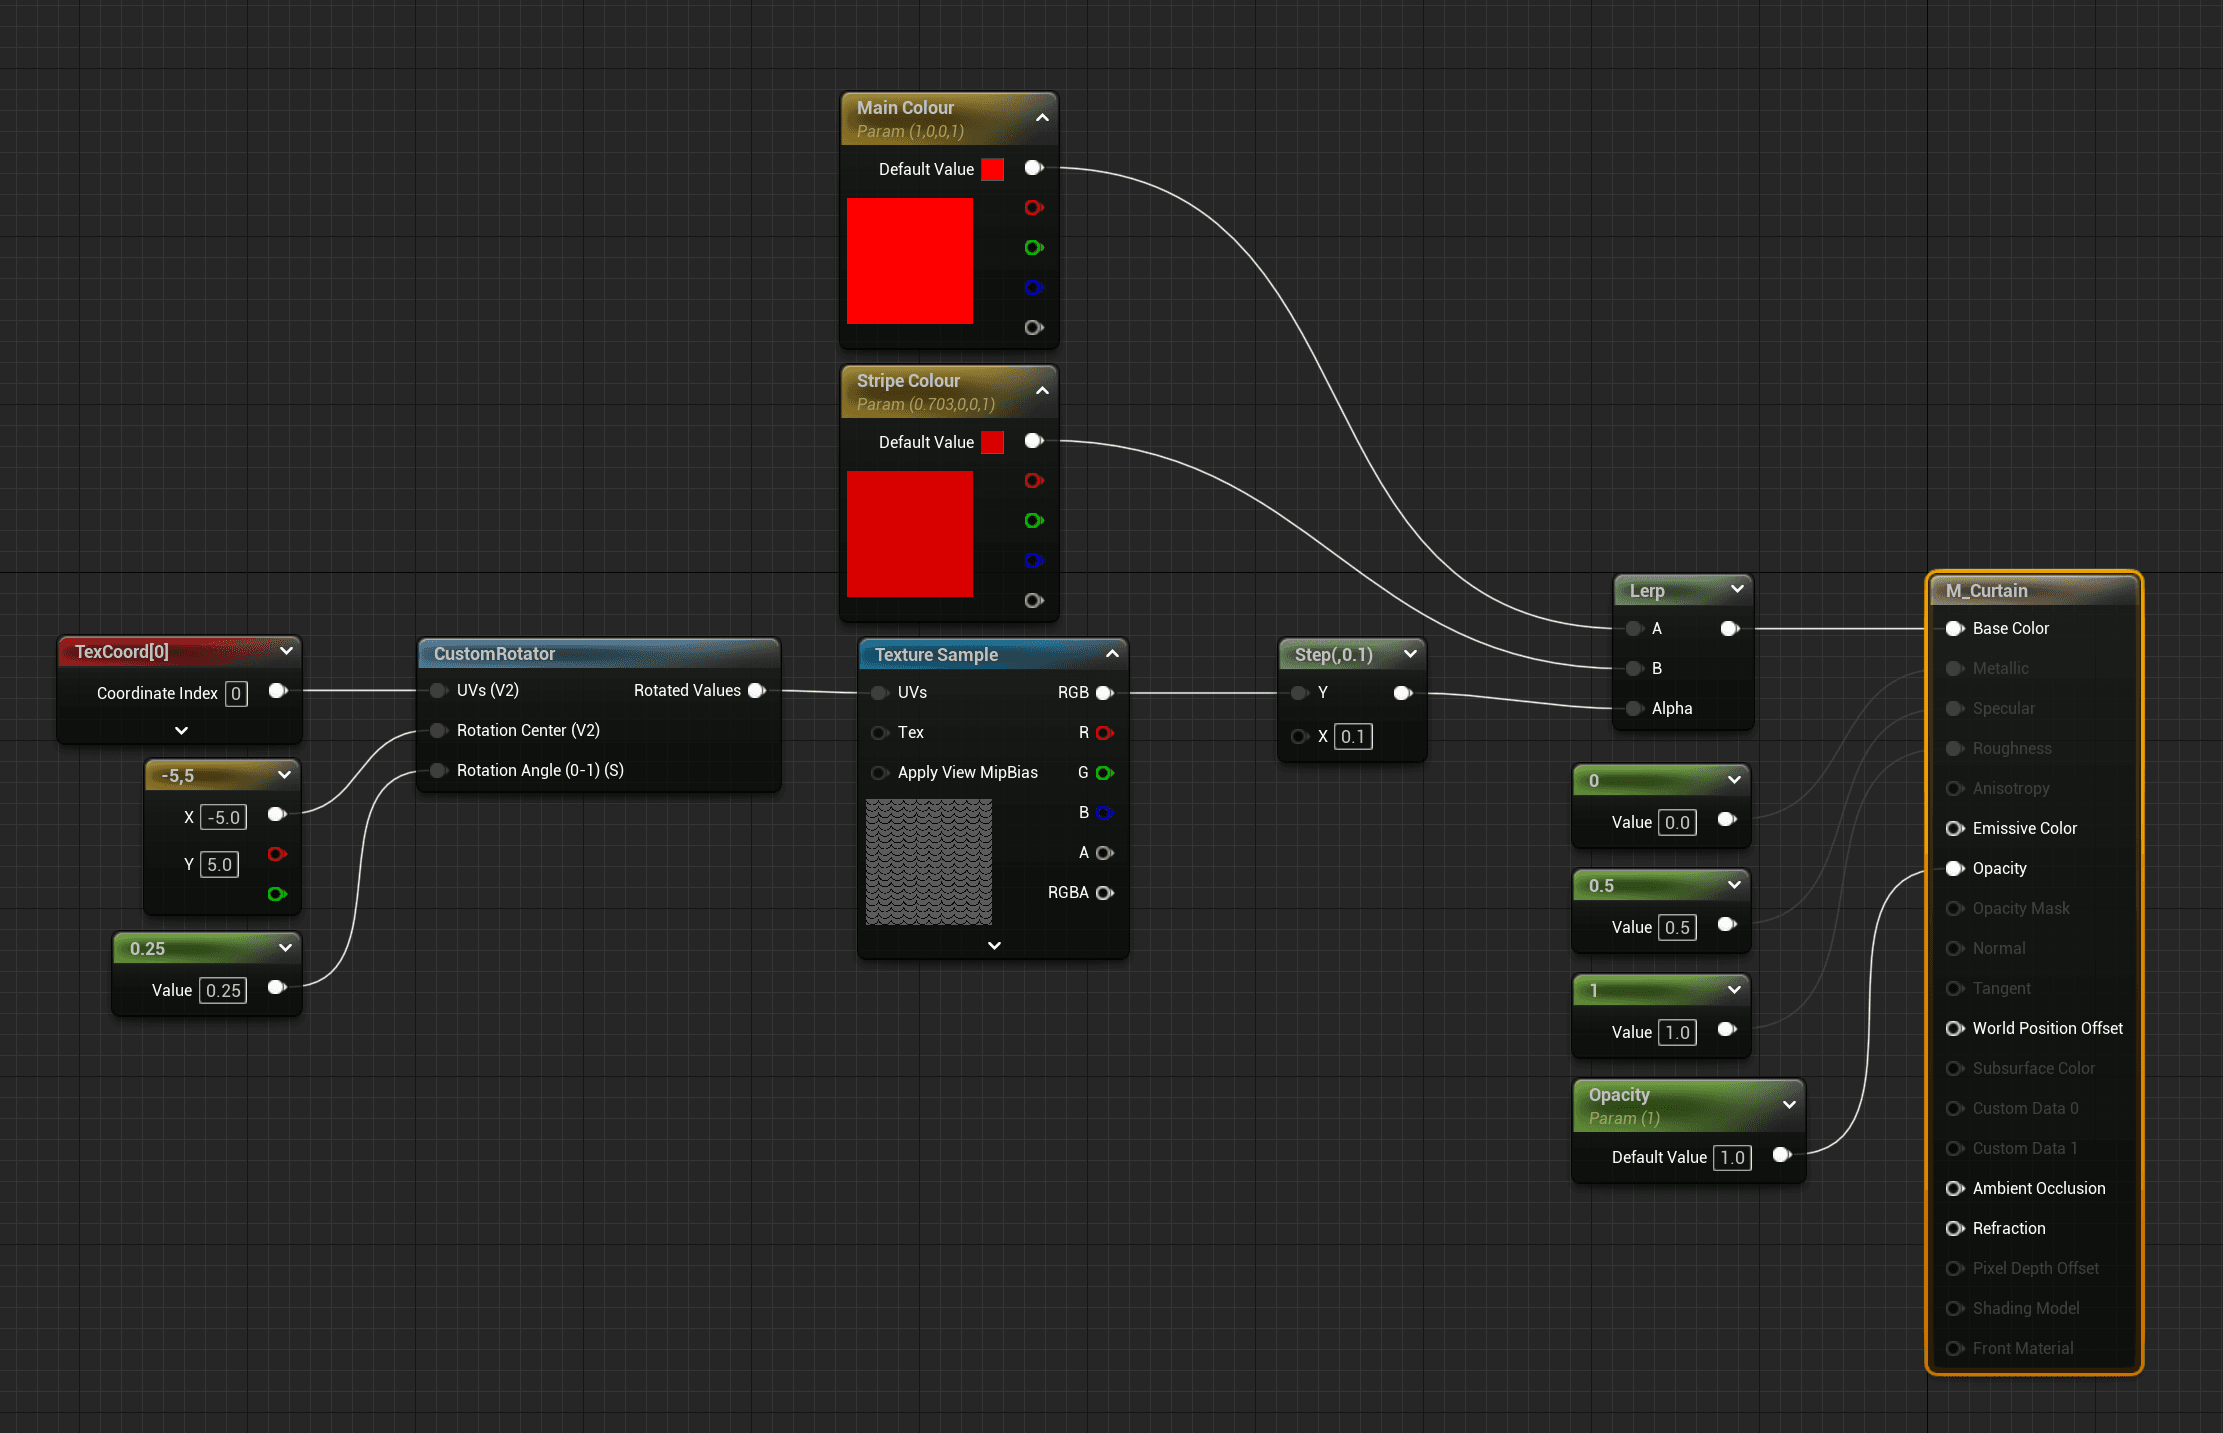Click the Main Colour red channel pin
This screenshot has height=1433, width=2223.
(1034, 208)
